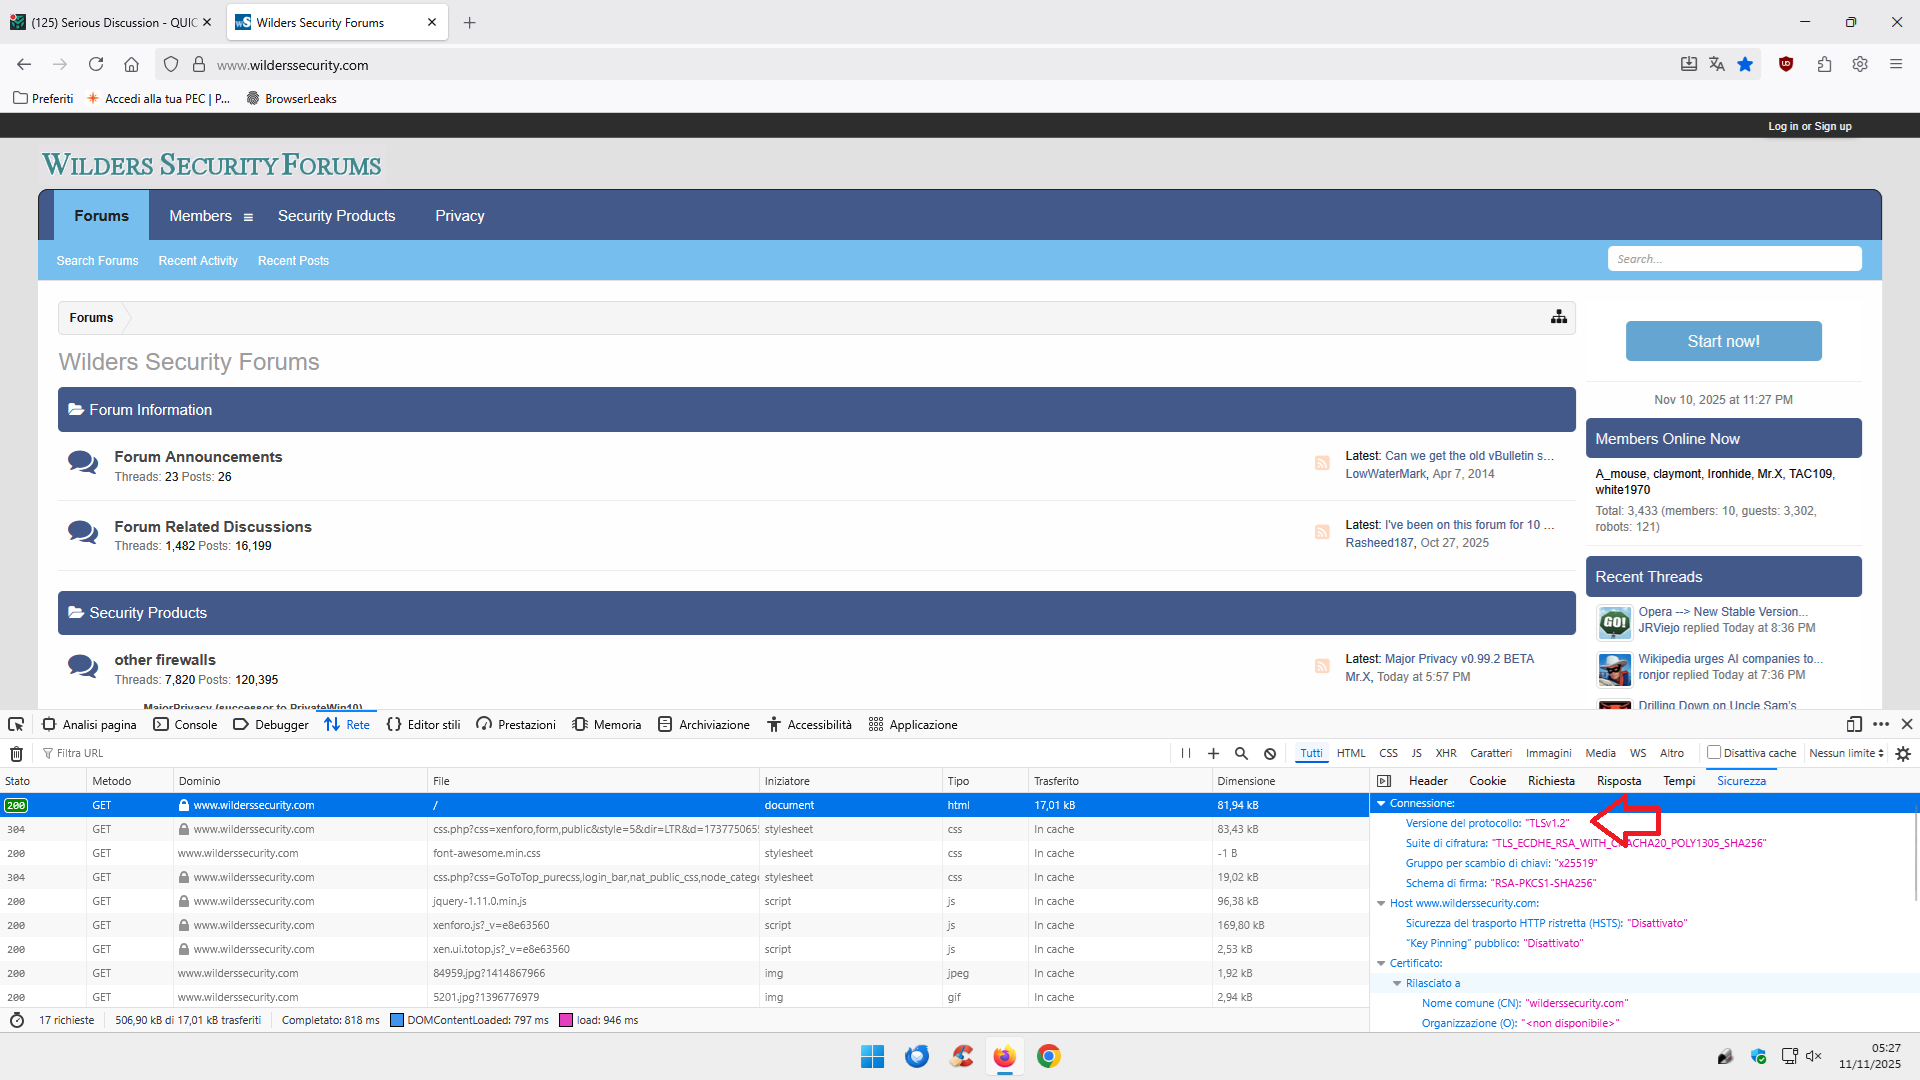Enable the Disattiva cache checkbox
1920x1080 pixels.
click(x=1714, y=753)
